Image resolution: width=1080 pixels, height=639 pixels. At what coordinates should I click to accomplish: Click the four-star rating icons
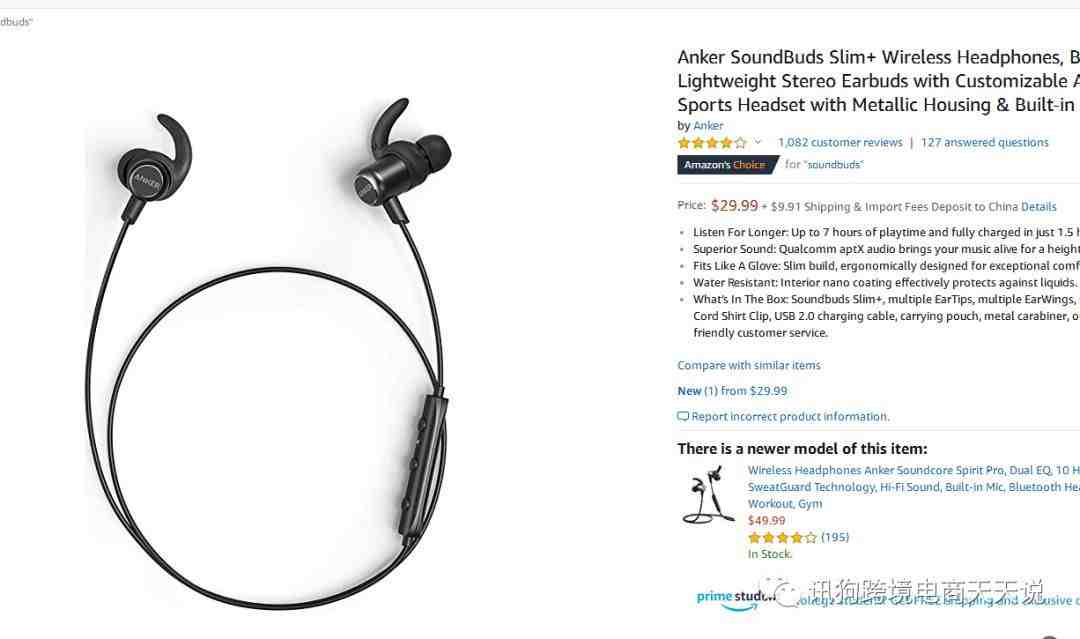click(712, 143)
